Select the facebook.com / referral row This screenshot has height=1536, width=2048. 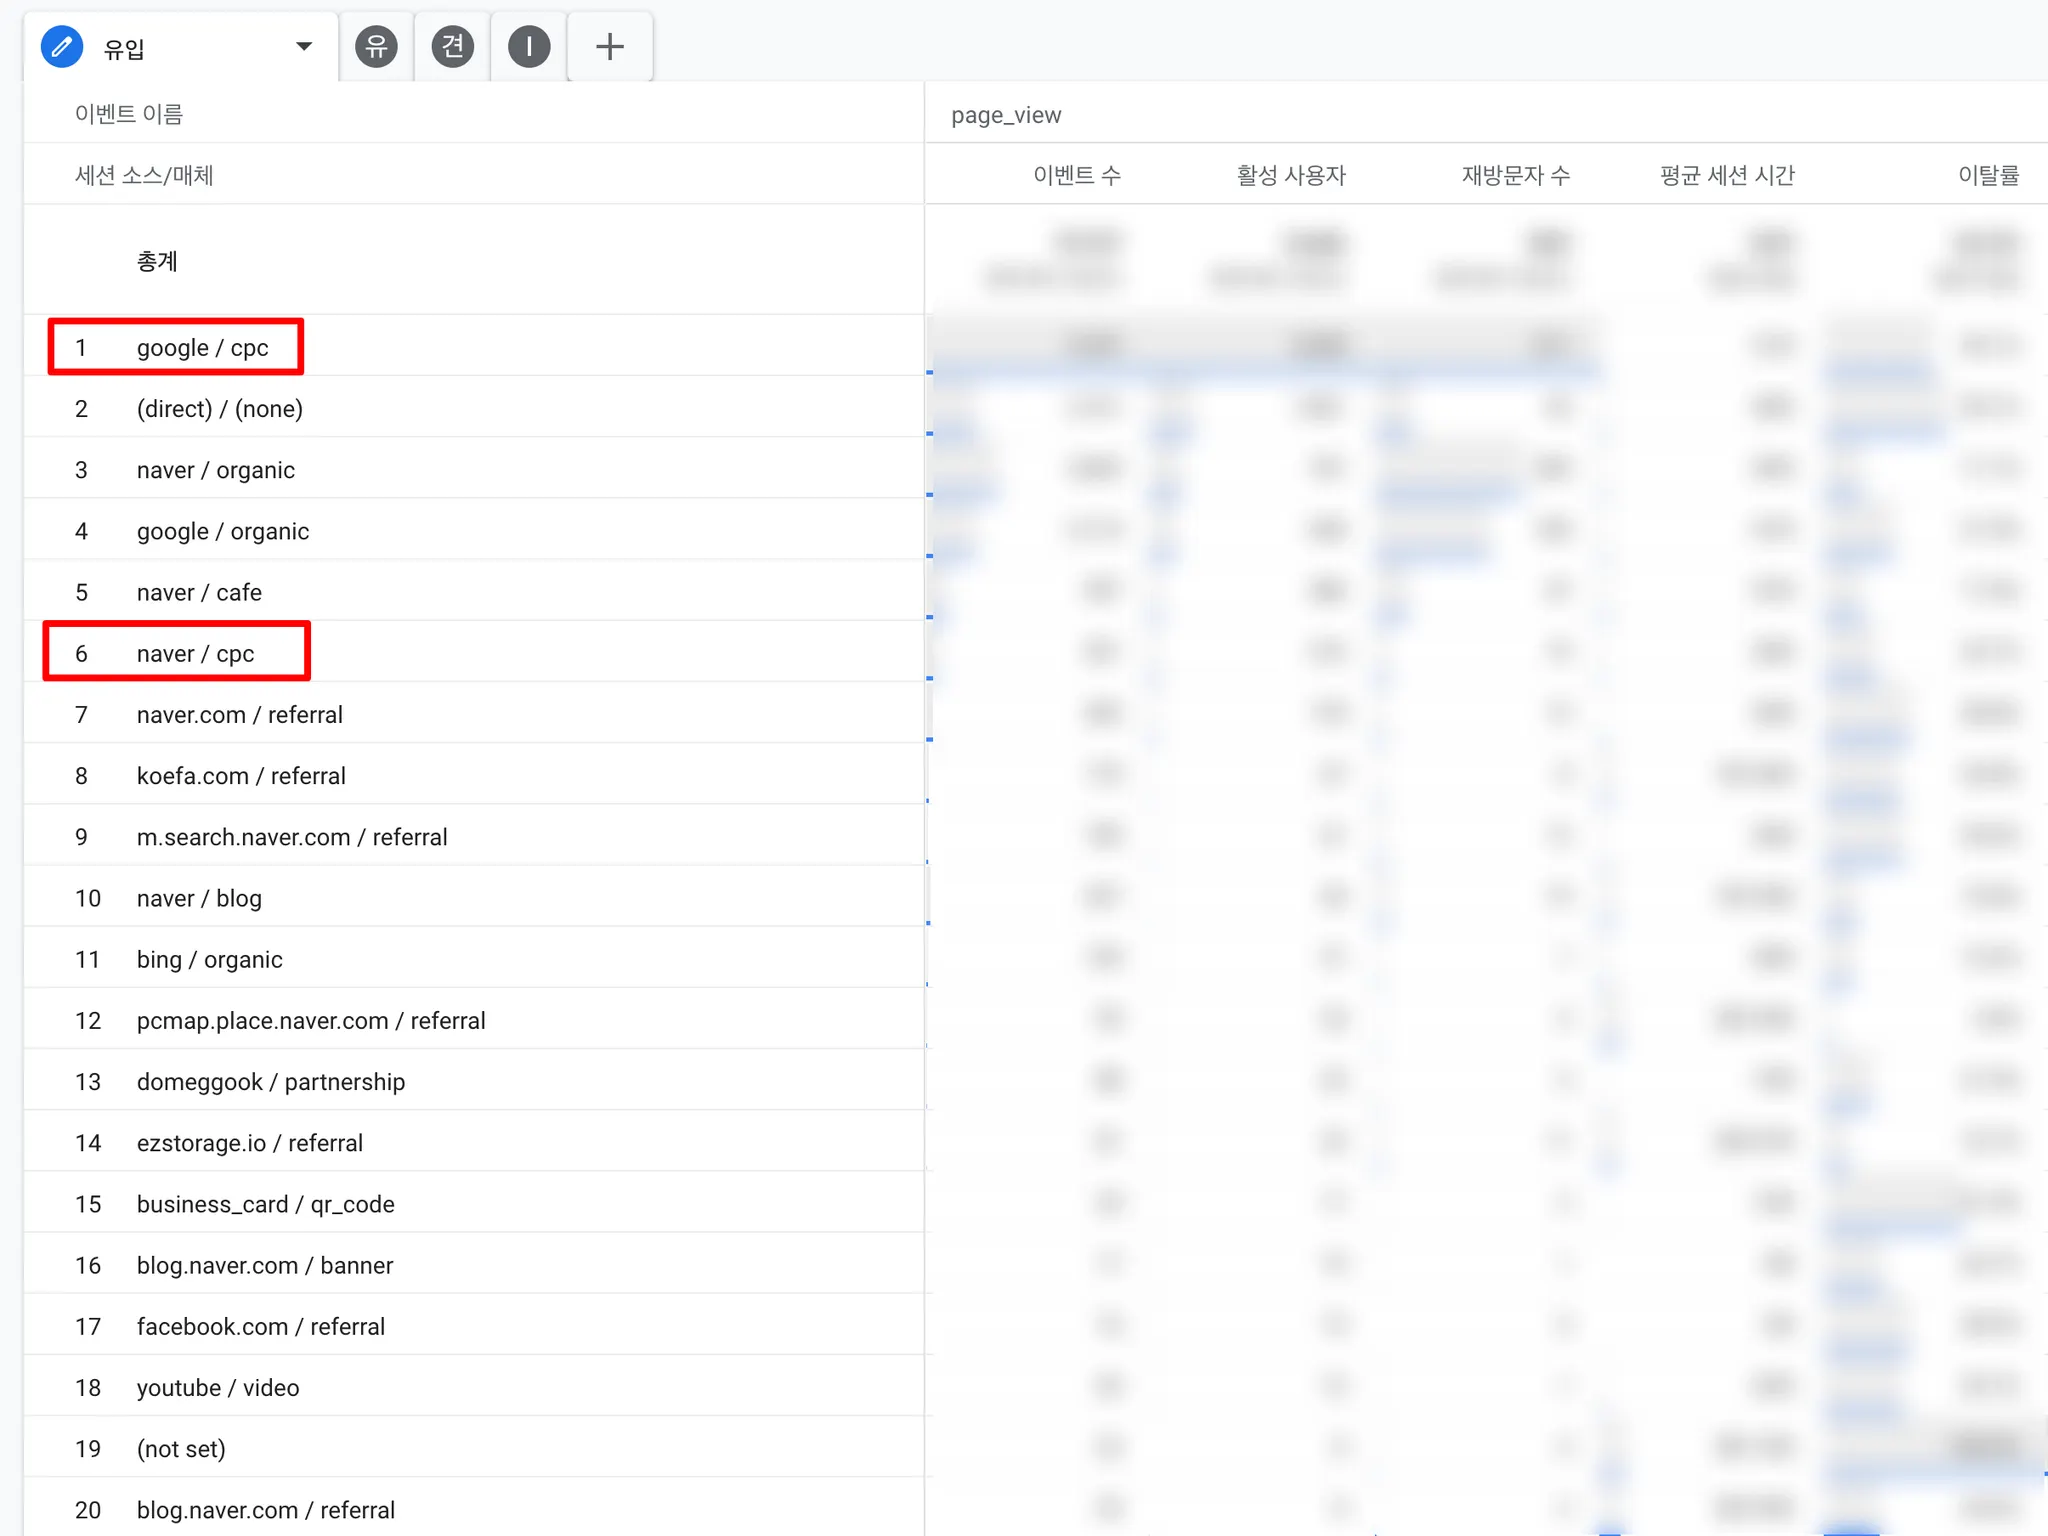[x=260, y=1327]
